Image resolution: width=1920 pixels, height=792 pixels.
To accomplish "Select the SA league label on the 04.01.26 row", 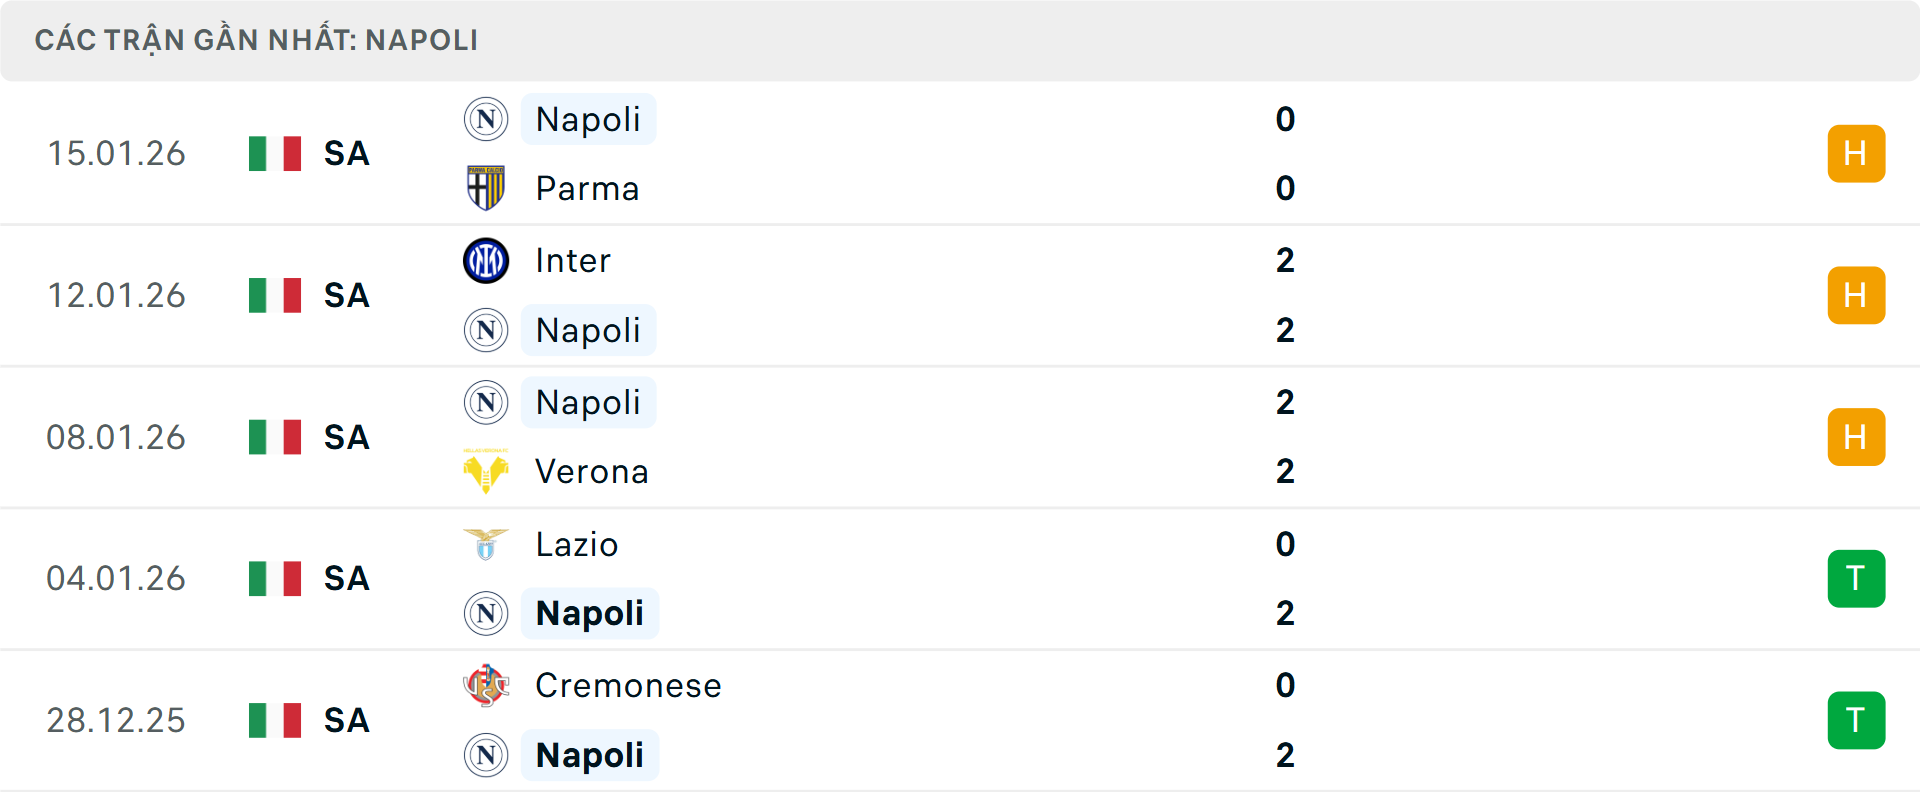I will 345,578.
